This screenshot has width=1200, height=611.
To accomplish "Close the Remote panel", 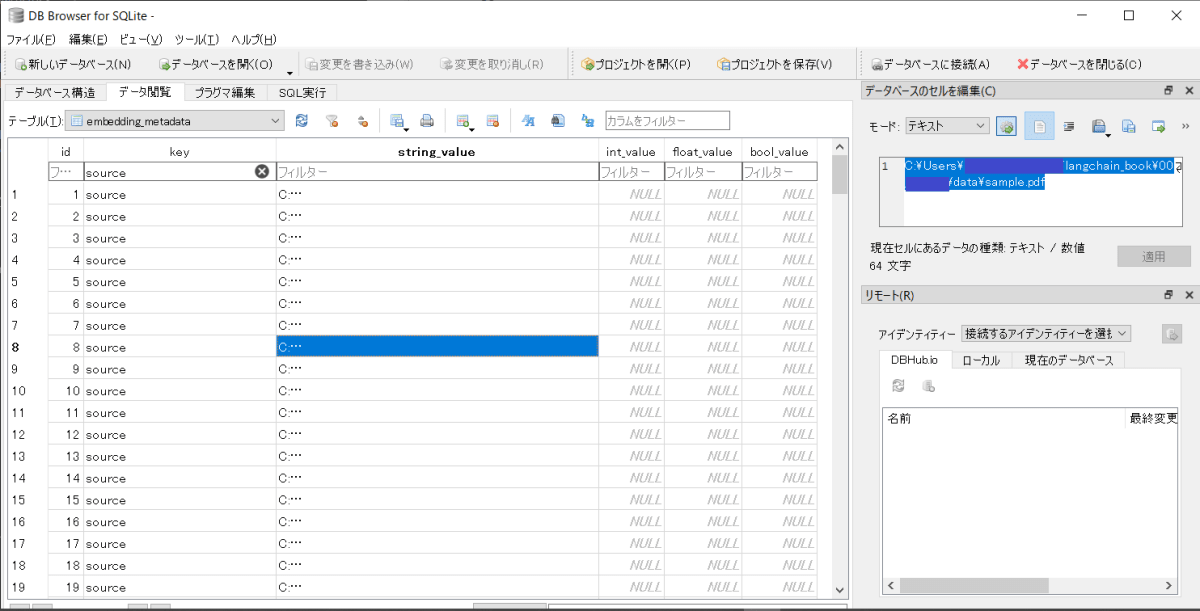I will (x=1189, y=295).
